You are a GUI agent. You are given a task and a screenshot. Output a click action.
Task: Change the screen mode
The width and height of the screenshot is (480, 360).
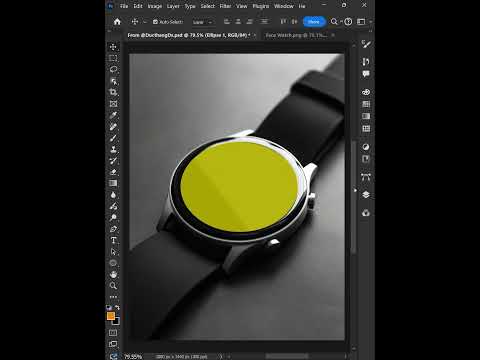(x=113, y=344)
